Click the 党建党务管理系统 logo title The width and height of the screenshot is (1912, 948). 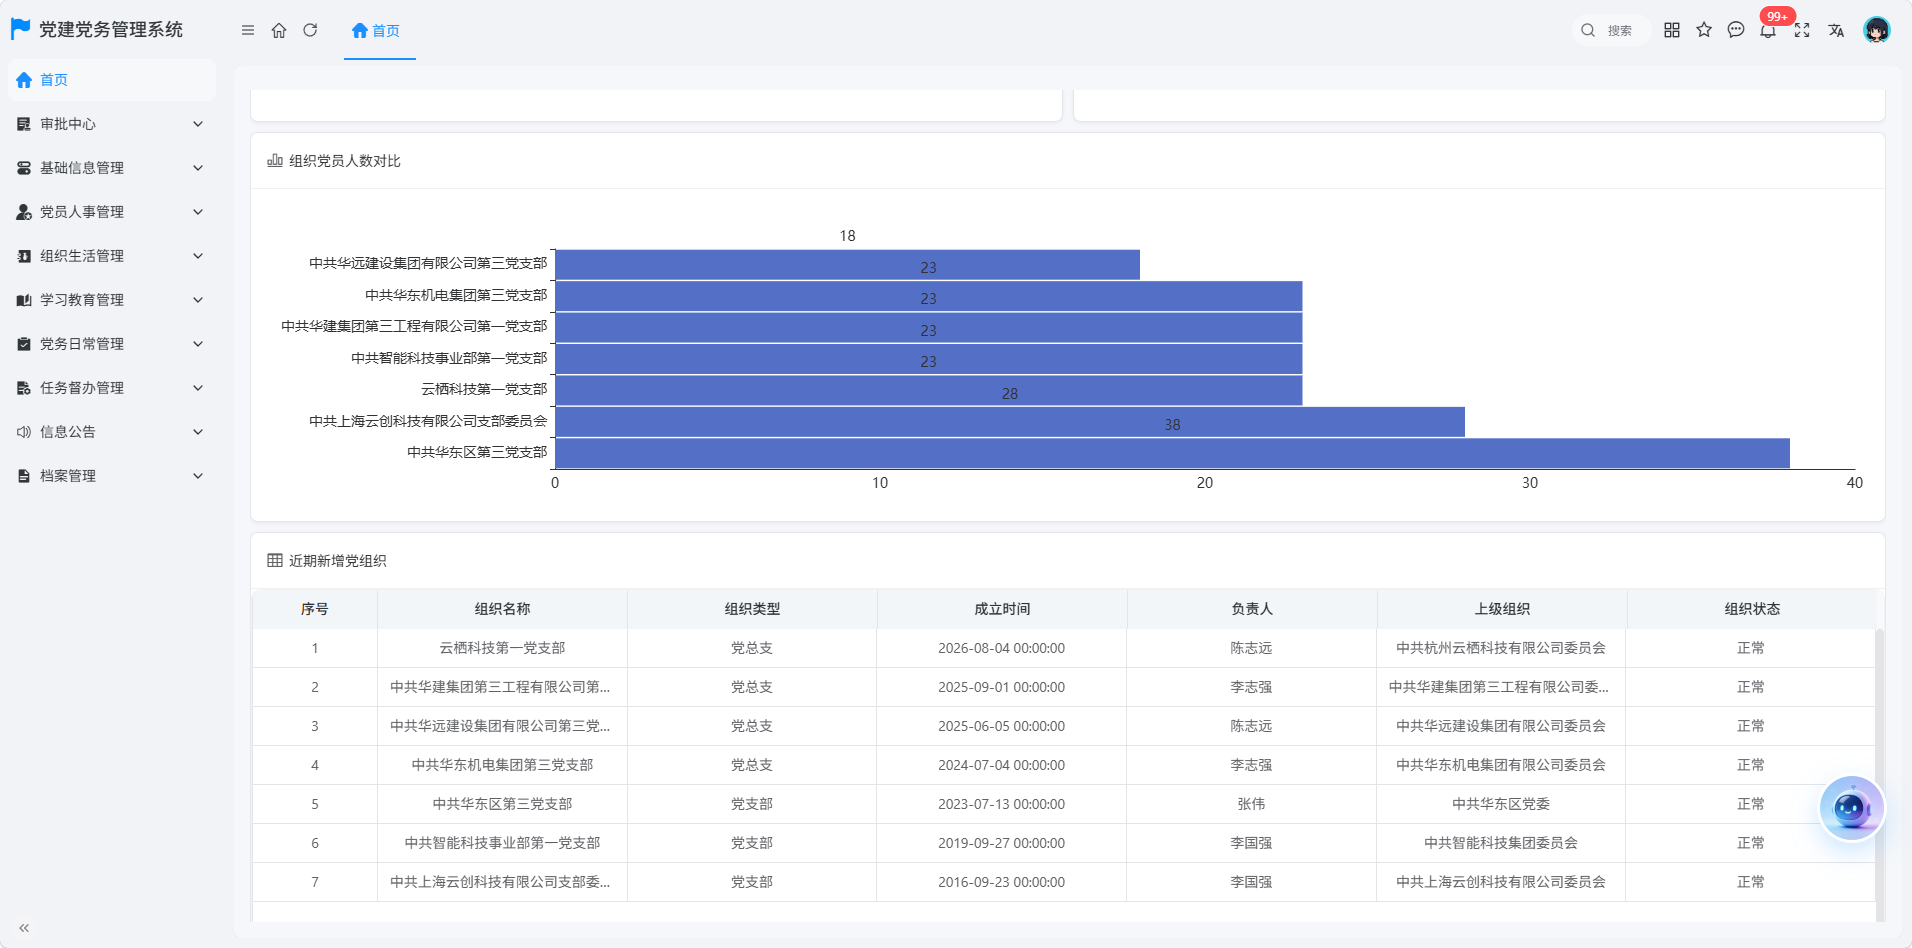(111, 30)
